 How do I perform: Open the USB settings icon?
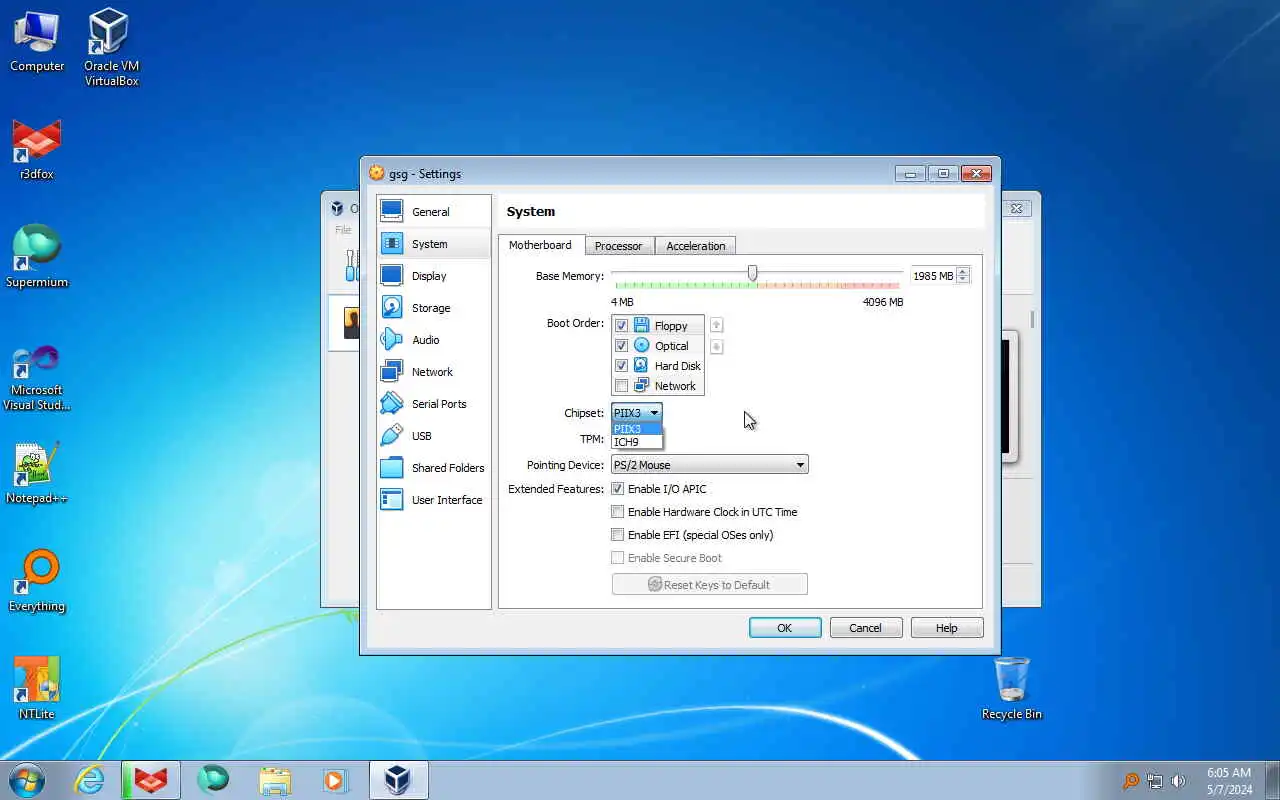[392, 435]
